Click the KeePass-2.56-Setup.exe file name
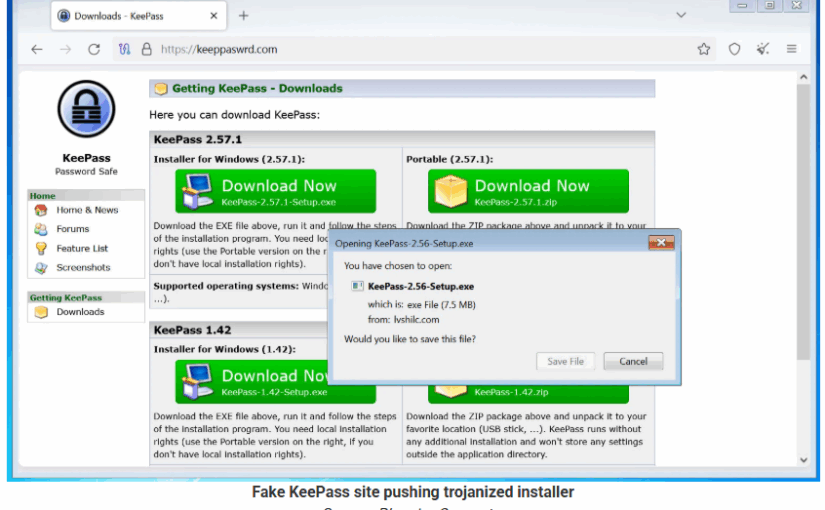 click(421, 287)
